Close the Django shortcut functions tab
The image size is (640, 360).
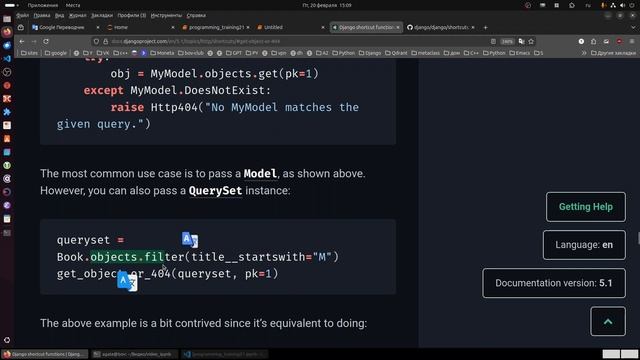coord(398,27)
